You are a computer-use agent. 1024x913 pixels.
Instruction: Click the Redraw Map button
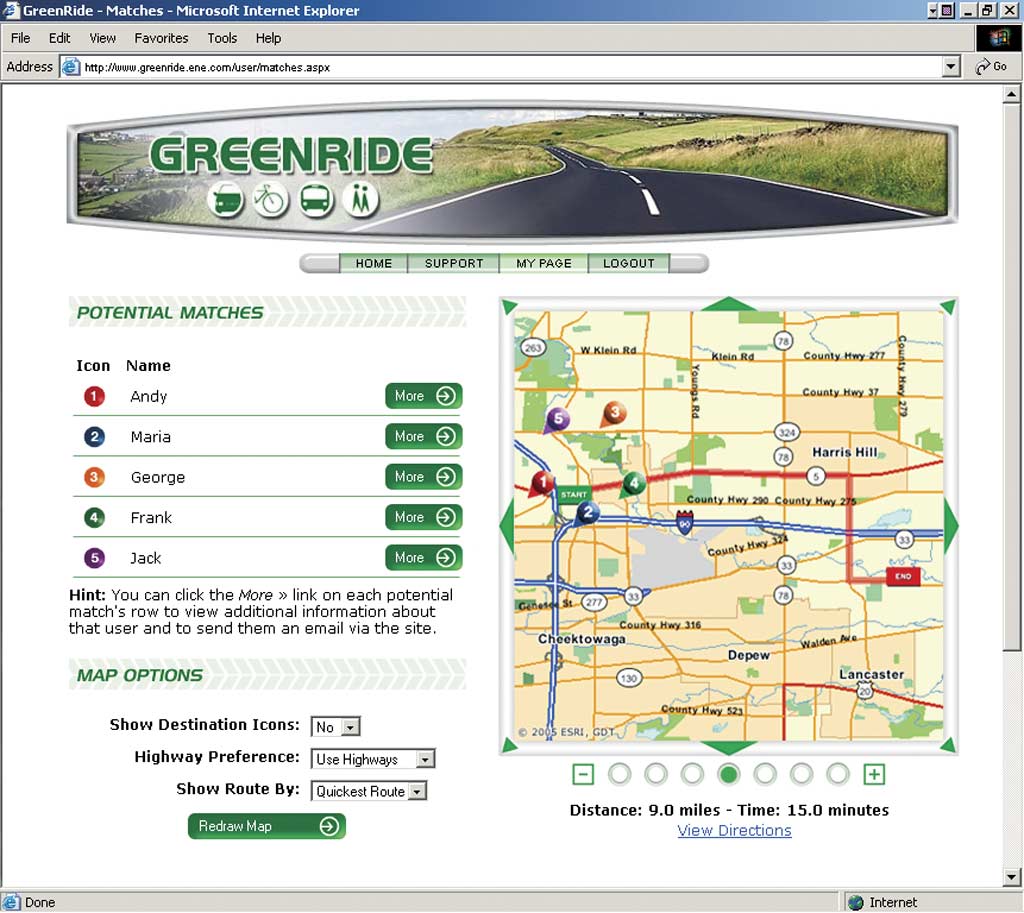[266, 827]
